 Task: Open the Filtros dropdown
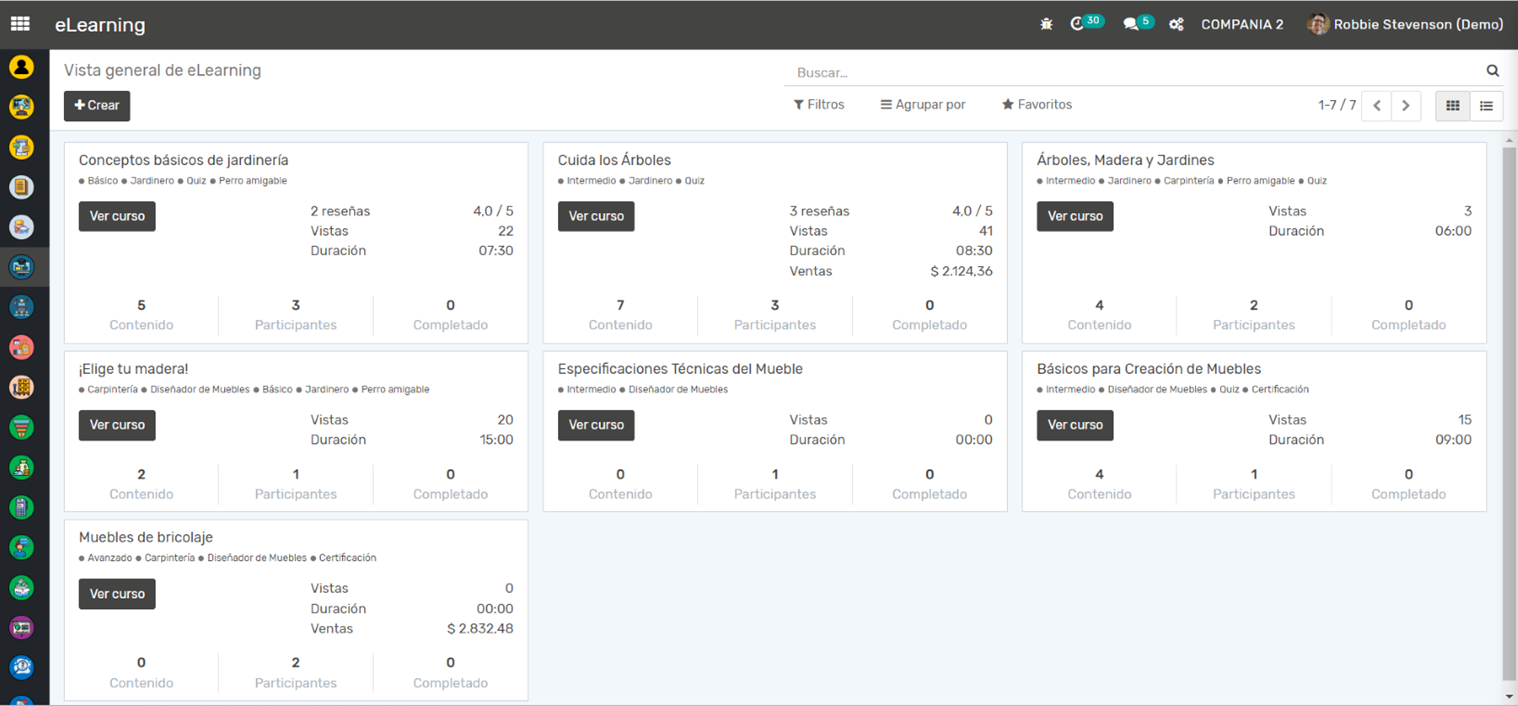tap(819, 105)
